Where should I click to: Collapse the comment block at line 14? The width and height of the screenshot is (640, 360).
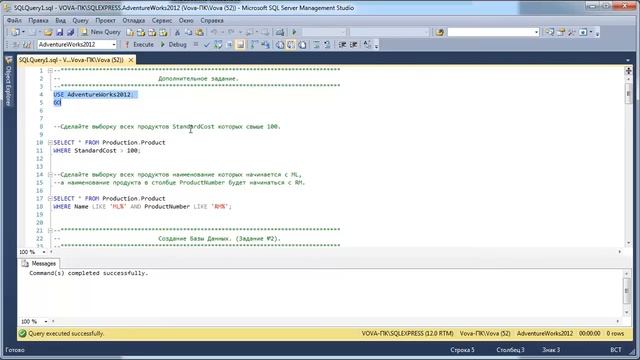[x=50, y=175]
